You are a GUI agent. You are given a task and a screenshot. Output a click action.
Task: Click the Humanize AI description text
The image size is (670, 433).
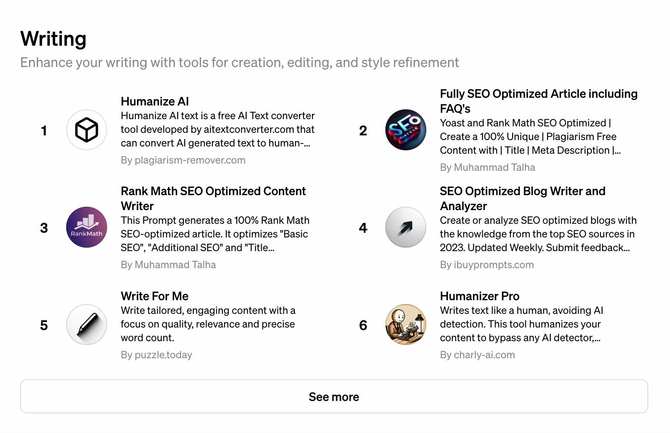(218, 129)
